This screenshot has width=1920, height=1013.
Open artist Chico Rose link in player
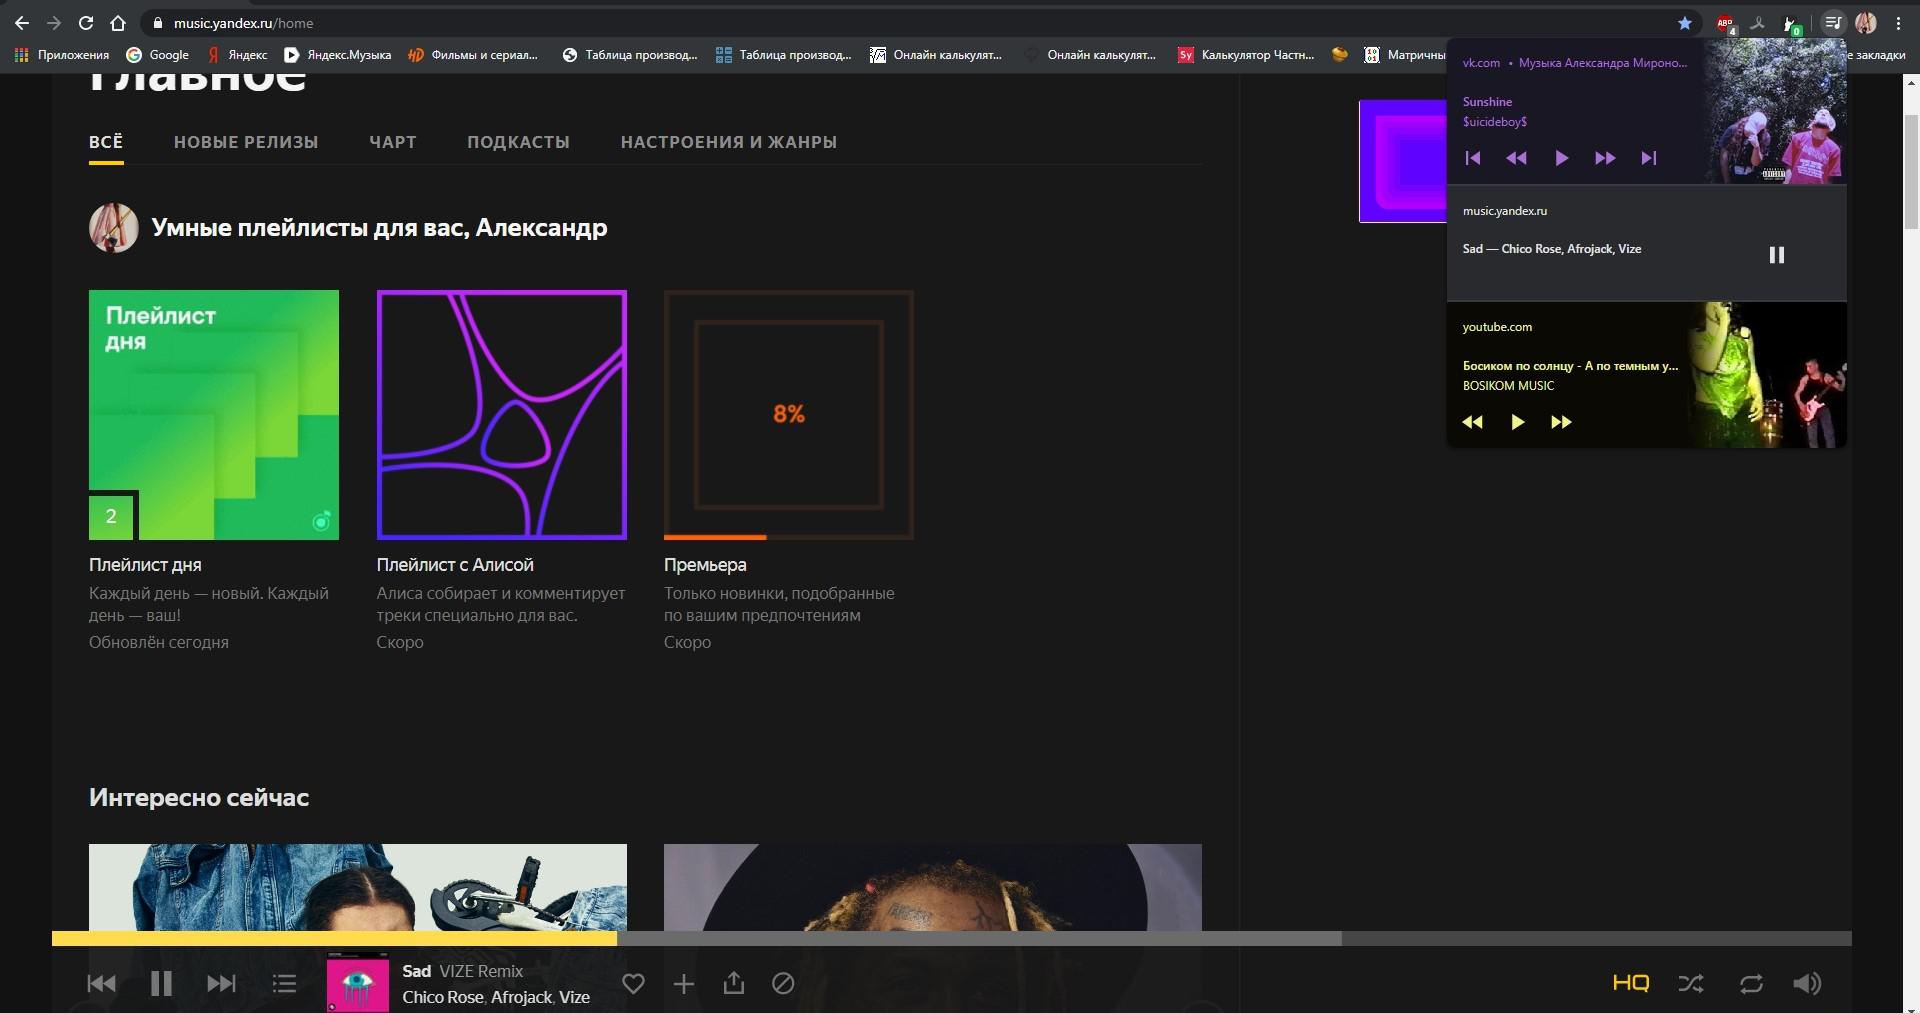point(443,997)
